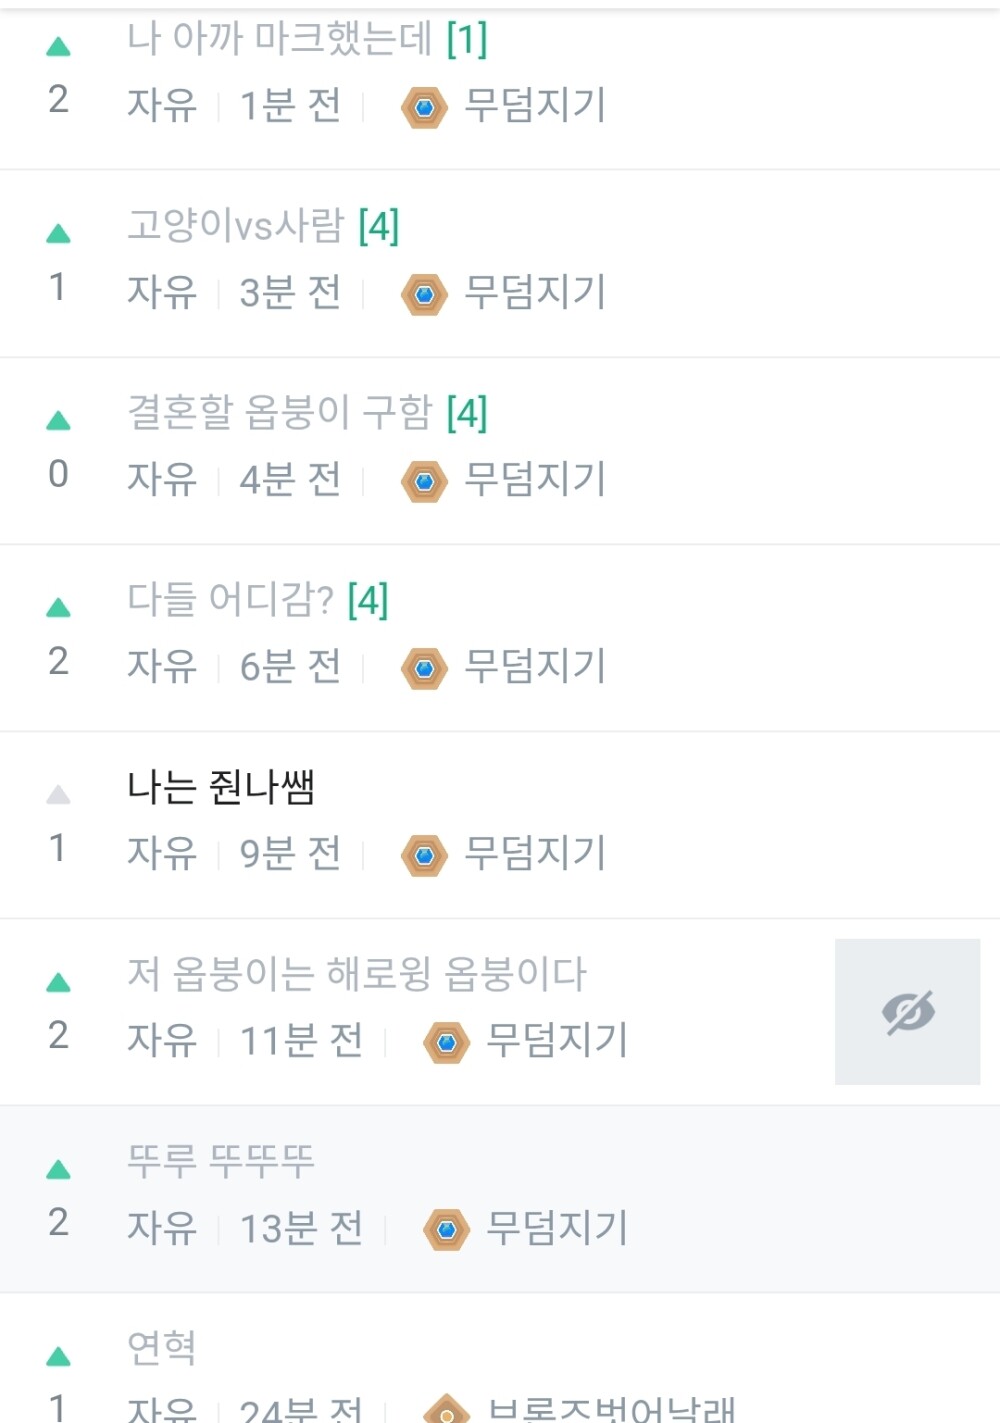Screen dimensions: 1000x1423
Task: Select 자유 category on the 9분 전 post
Action: click(x=162, y=853)
